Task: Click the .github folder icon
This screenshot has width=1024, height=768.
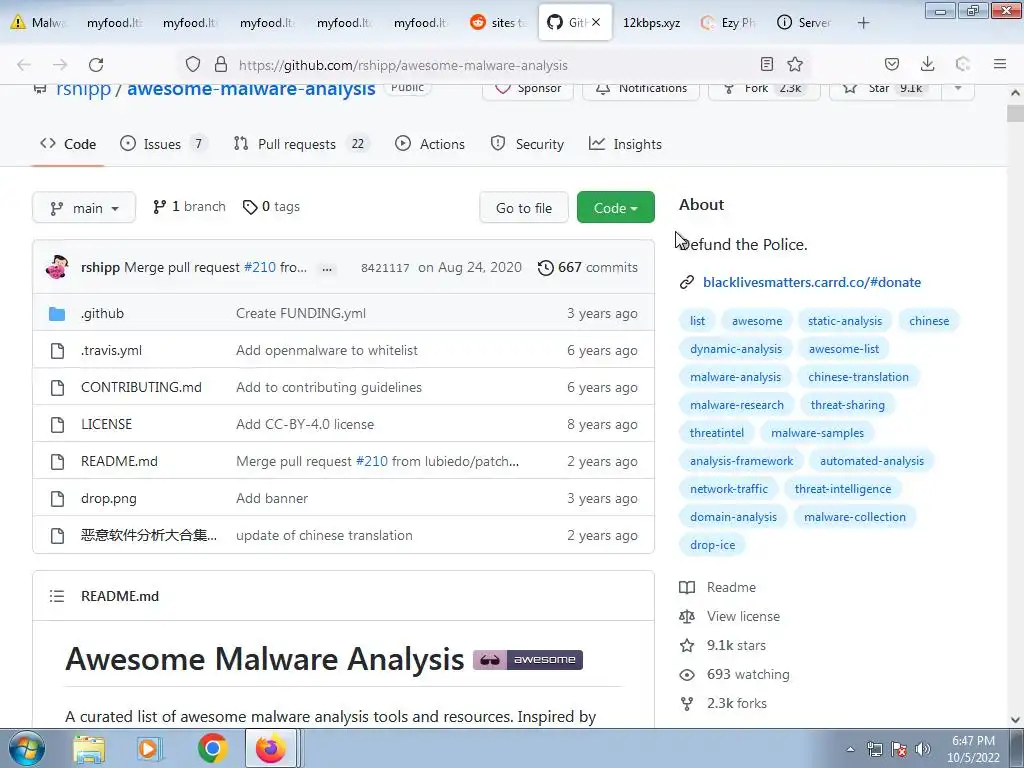Action: (x=57, y=314)
